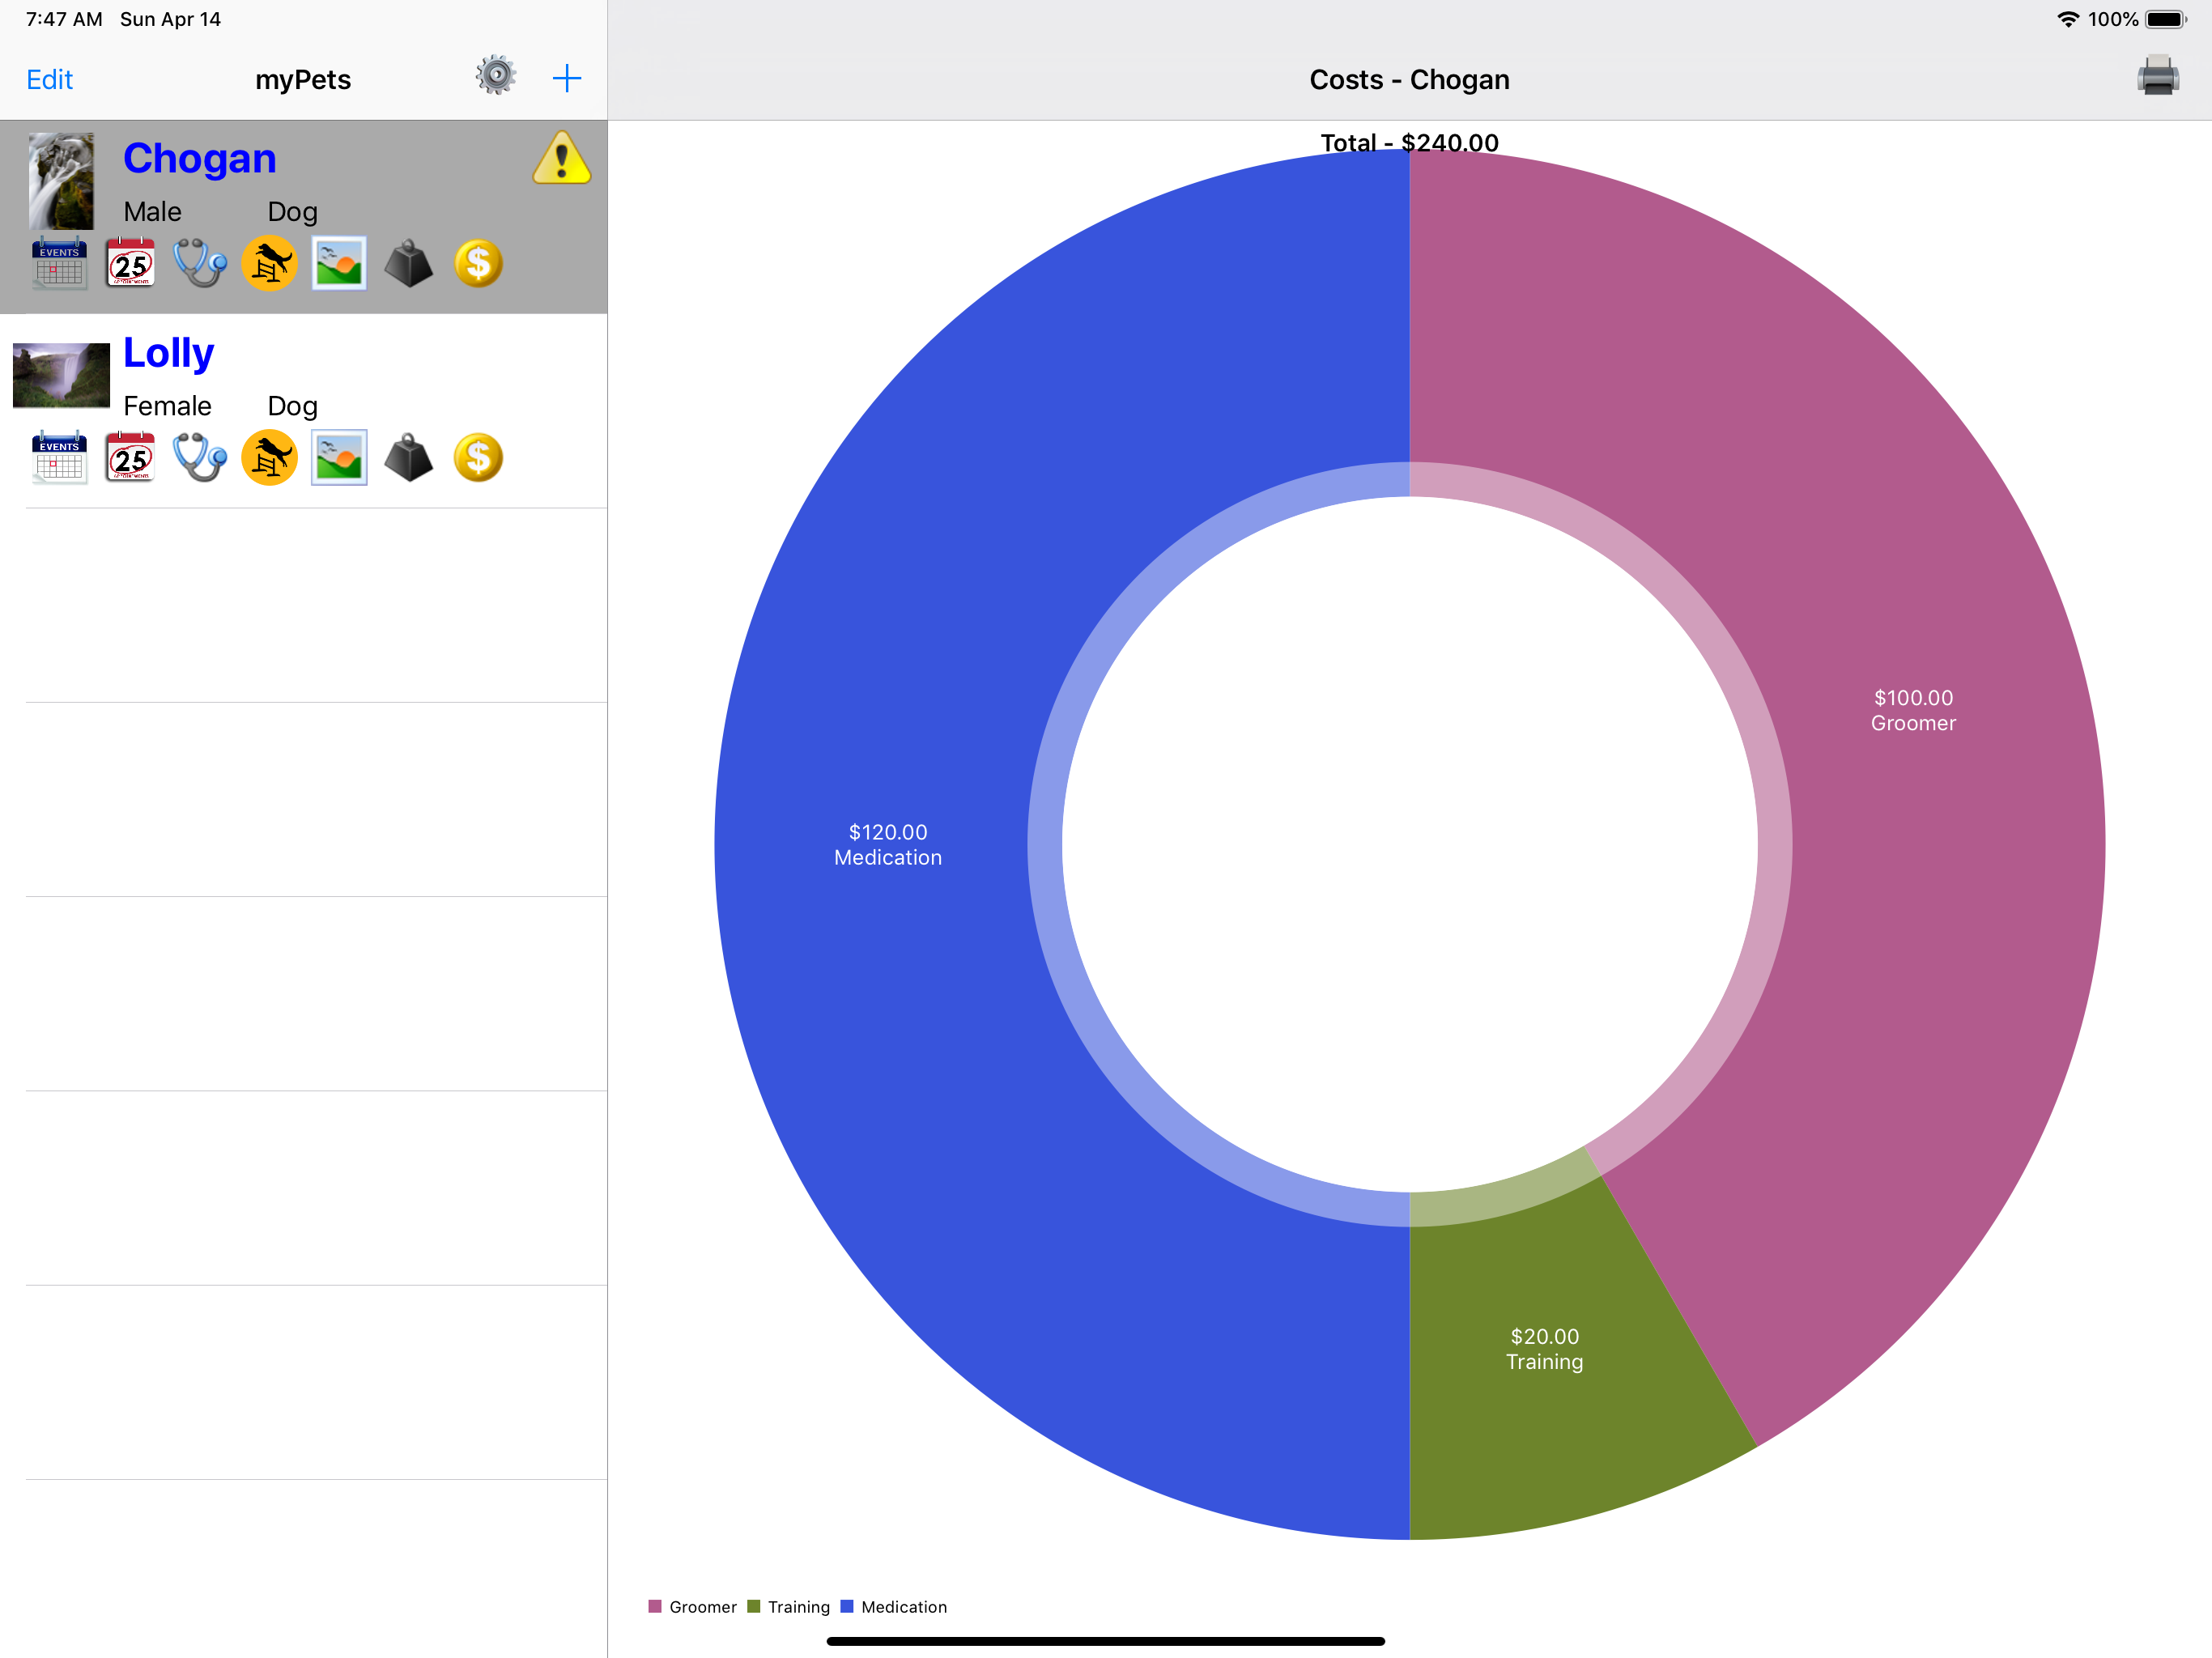Open Chogan's stethoscope health records
This screenshot has width=2212, height=1658.
click(x=200, y=263)
